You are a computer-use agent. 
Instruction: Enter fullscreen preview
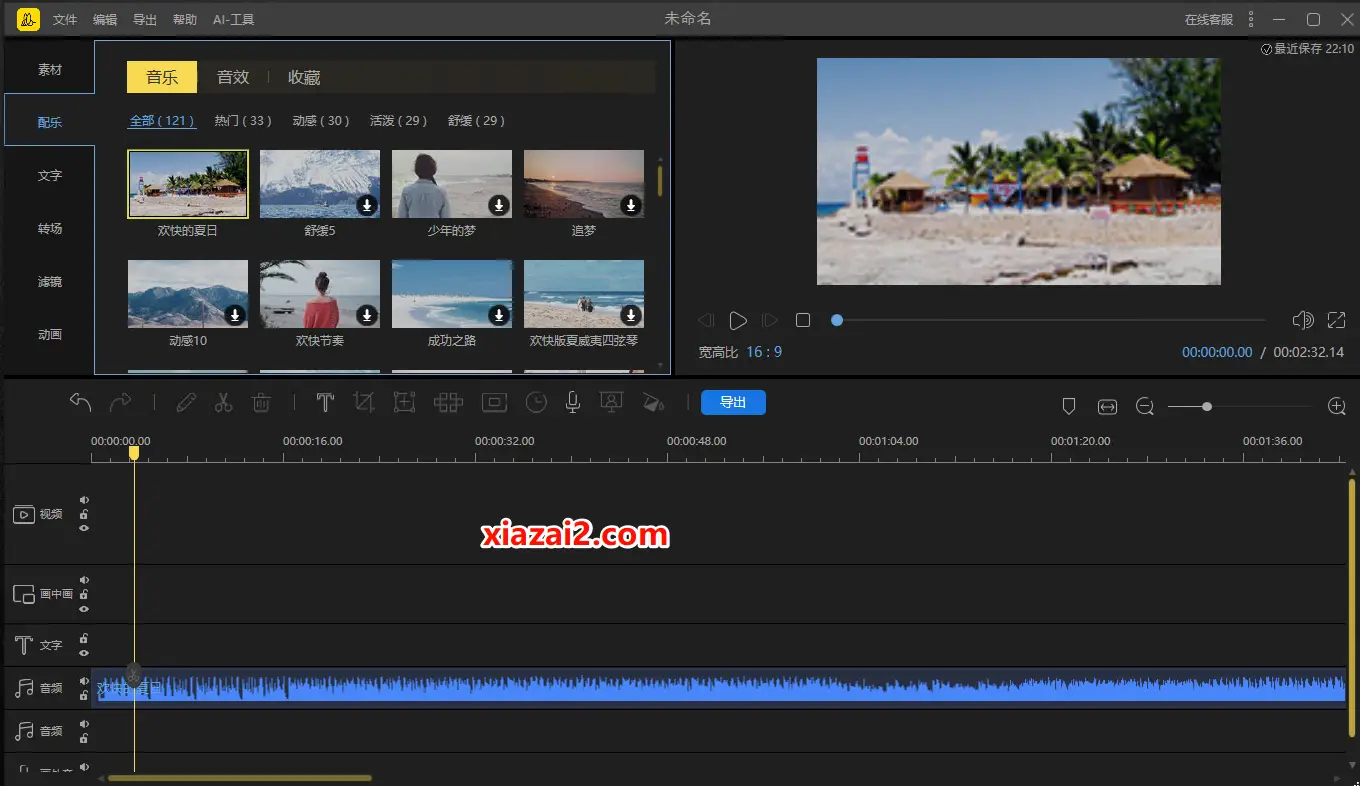coord(1336,320)
